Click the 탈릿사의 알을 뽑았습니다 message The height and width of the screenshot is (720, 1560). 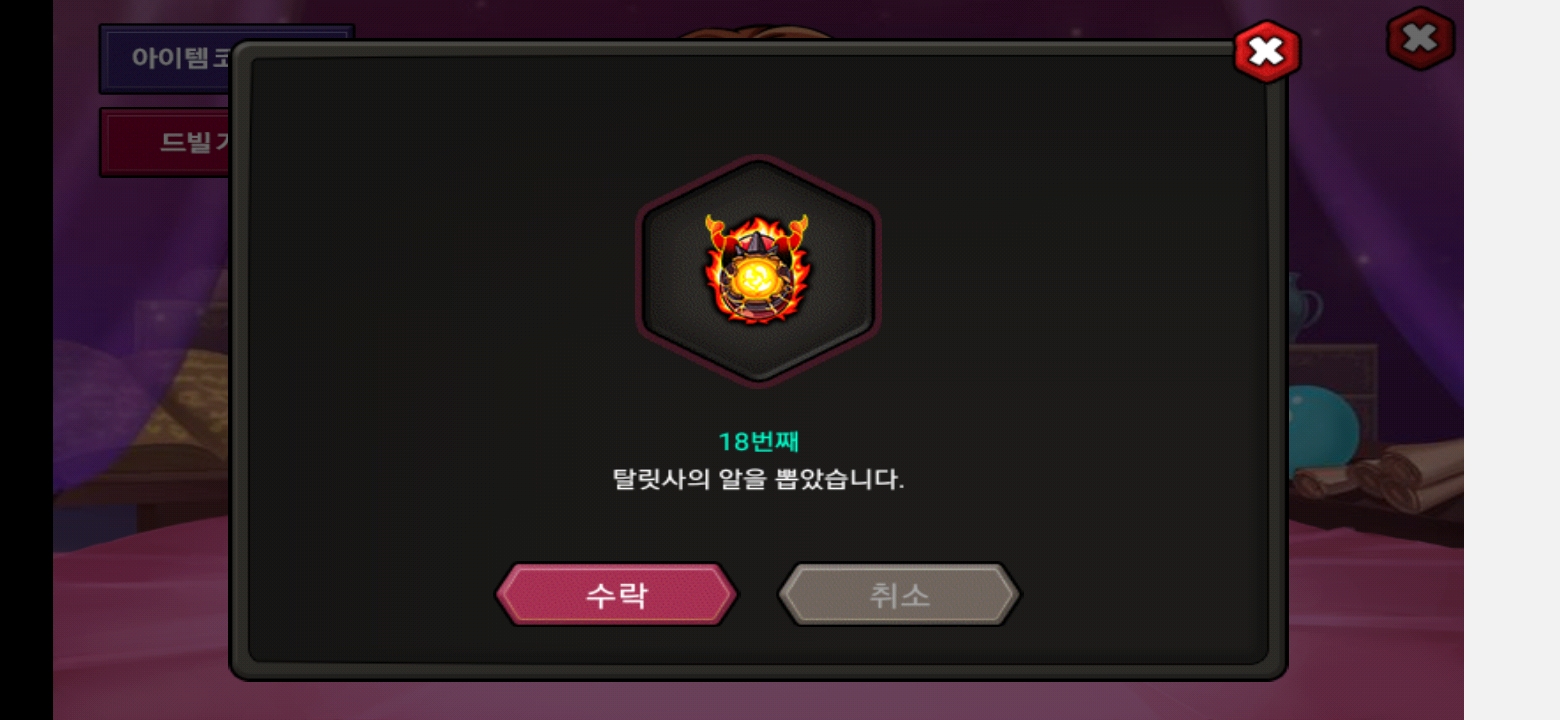(x=758, y=479)
